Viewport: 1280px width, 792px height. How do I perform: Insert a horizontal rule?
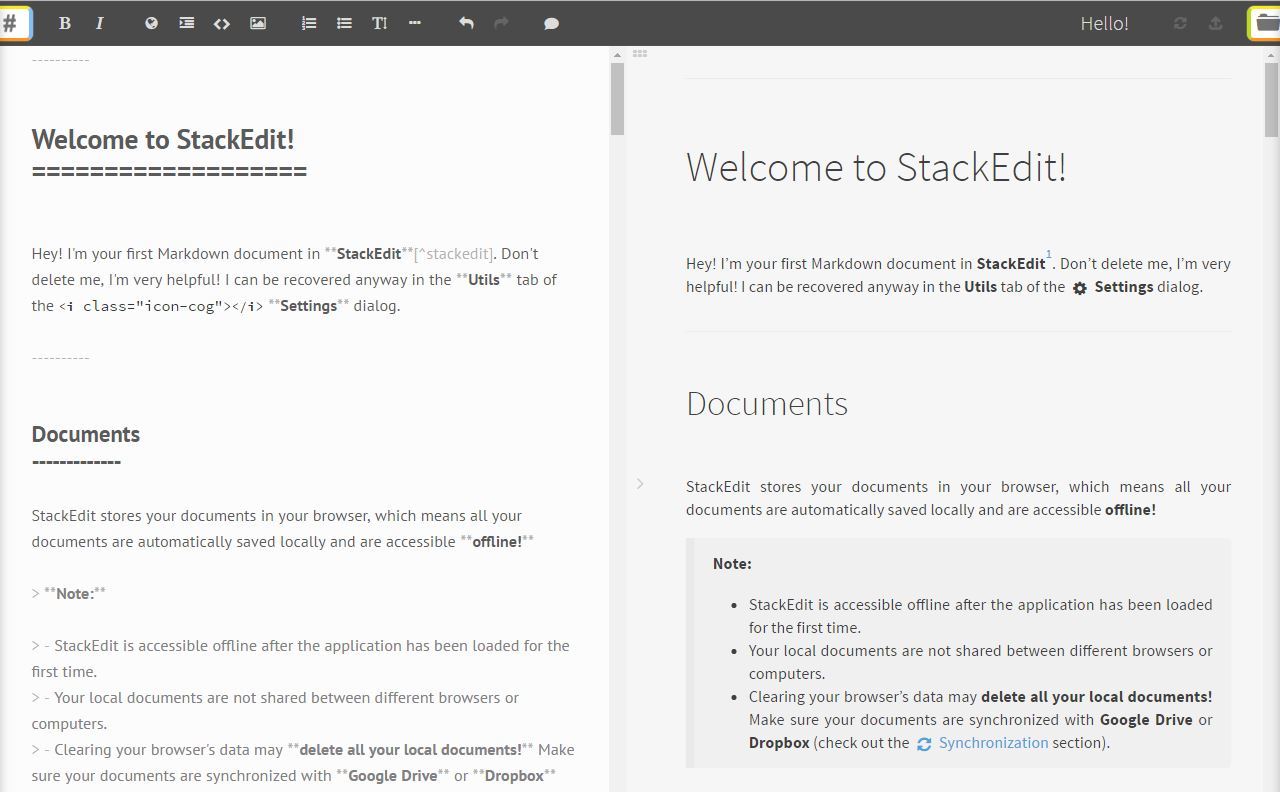(x=415, y=23)
